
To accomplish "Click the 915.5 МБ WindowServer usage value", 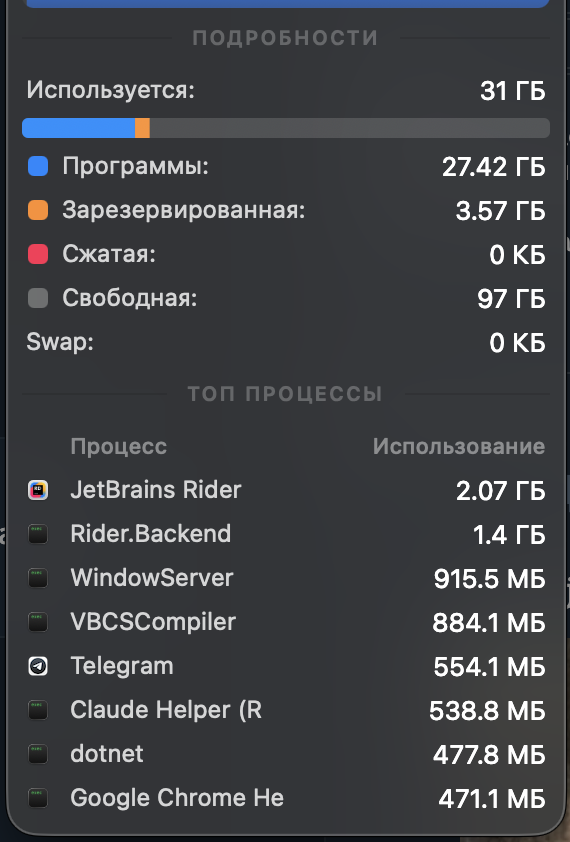I will coord(490,579).
